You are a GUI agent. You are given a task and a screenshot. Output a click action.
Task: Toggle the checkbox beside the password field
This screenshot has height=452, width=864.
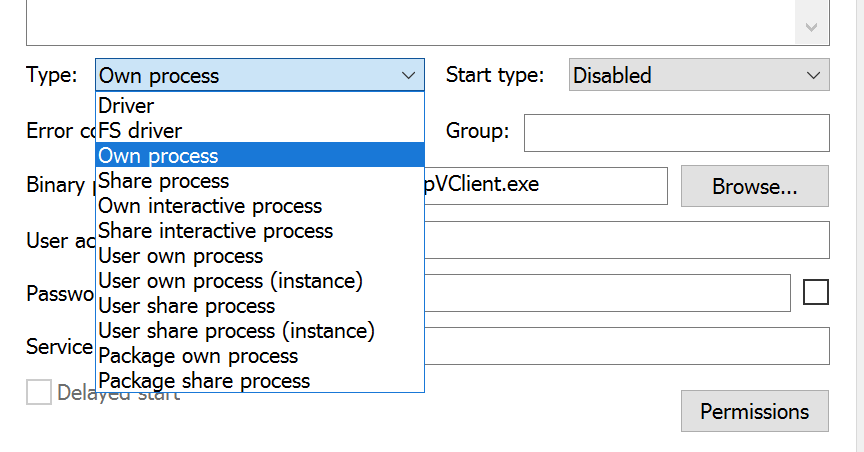click(x=816, y=292)
